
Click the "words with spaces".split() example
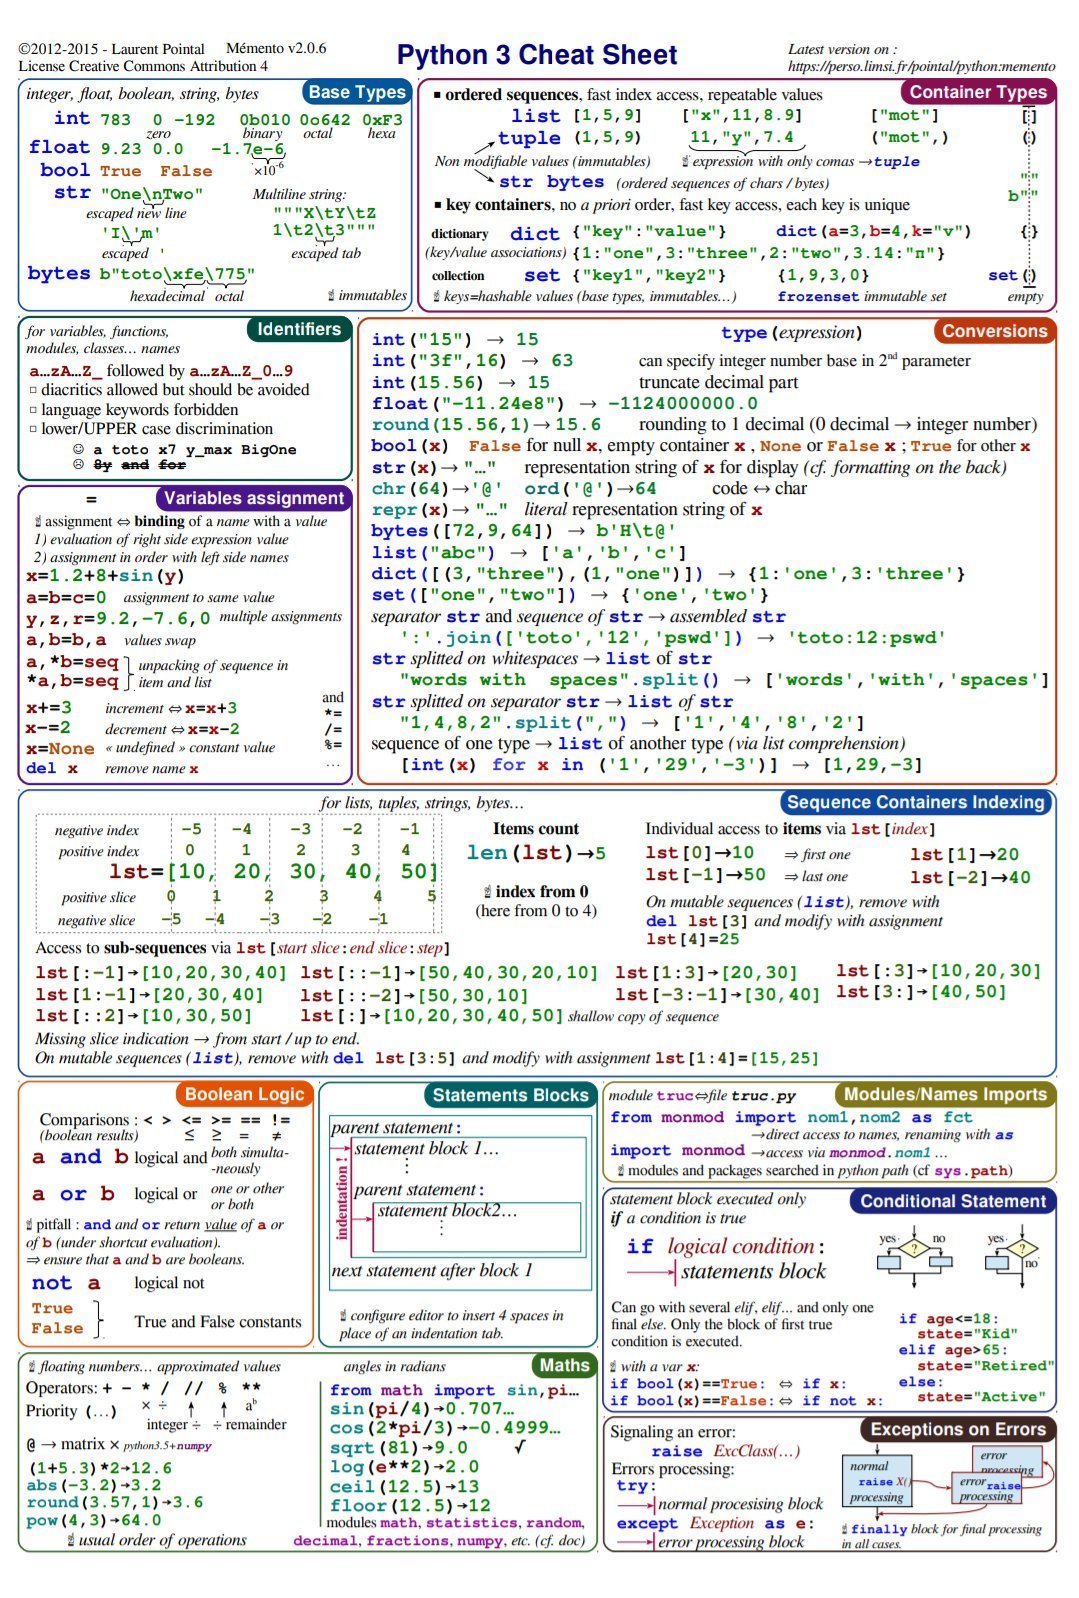[724, 680]
